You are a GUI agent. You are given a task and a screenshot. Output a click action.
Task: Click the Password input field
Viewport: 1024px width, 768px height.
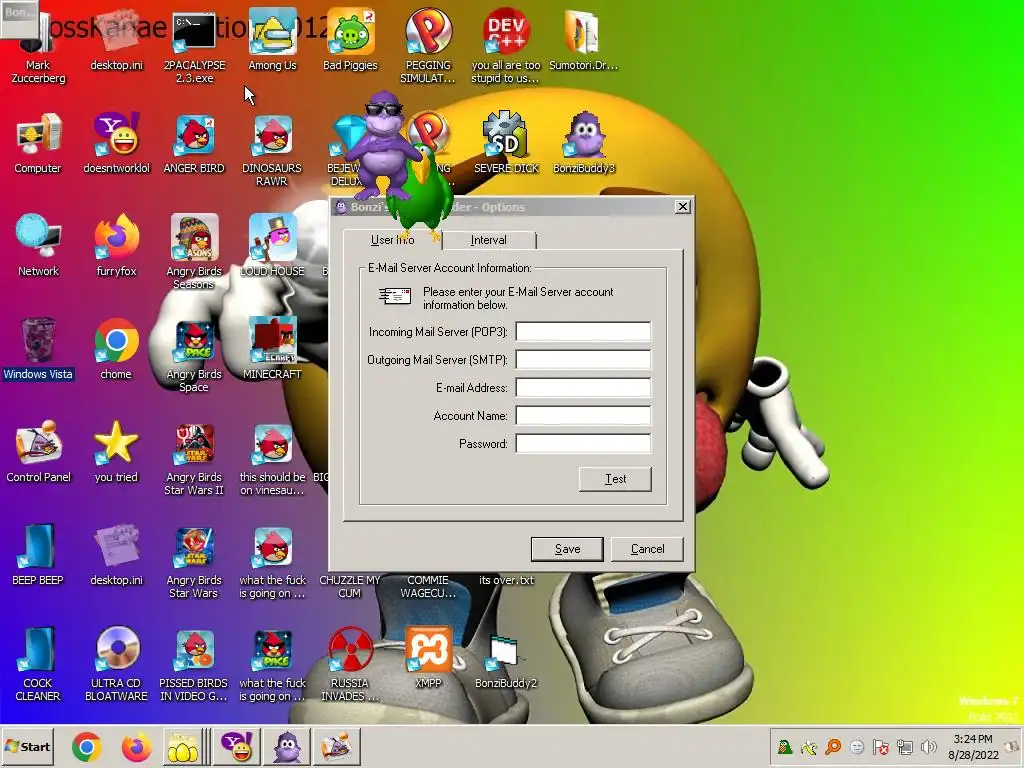(x=583, y=444)
